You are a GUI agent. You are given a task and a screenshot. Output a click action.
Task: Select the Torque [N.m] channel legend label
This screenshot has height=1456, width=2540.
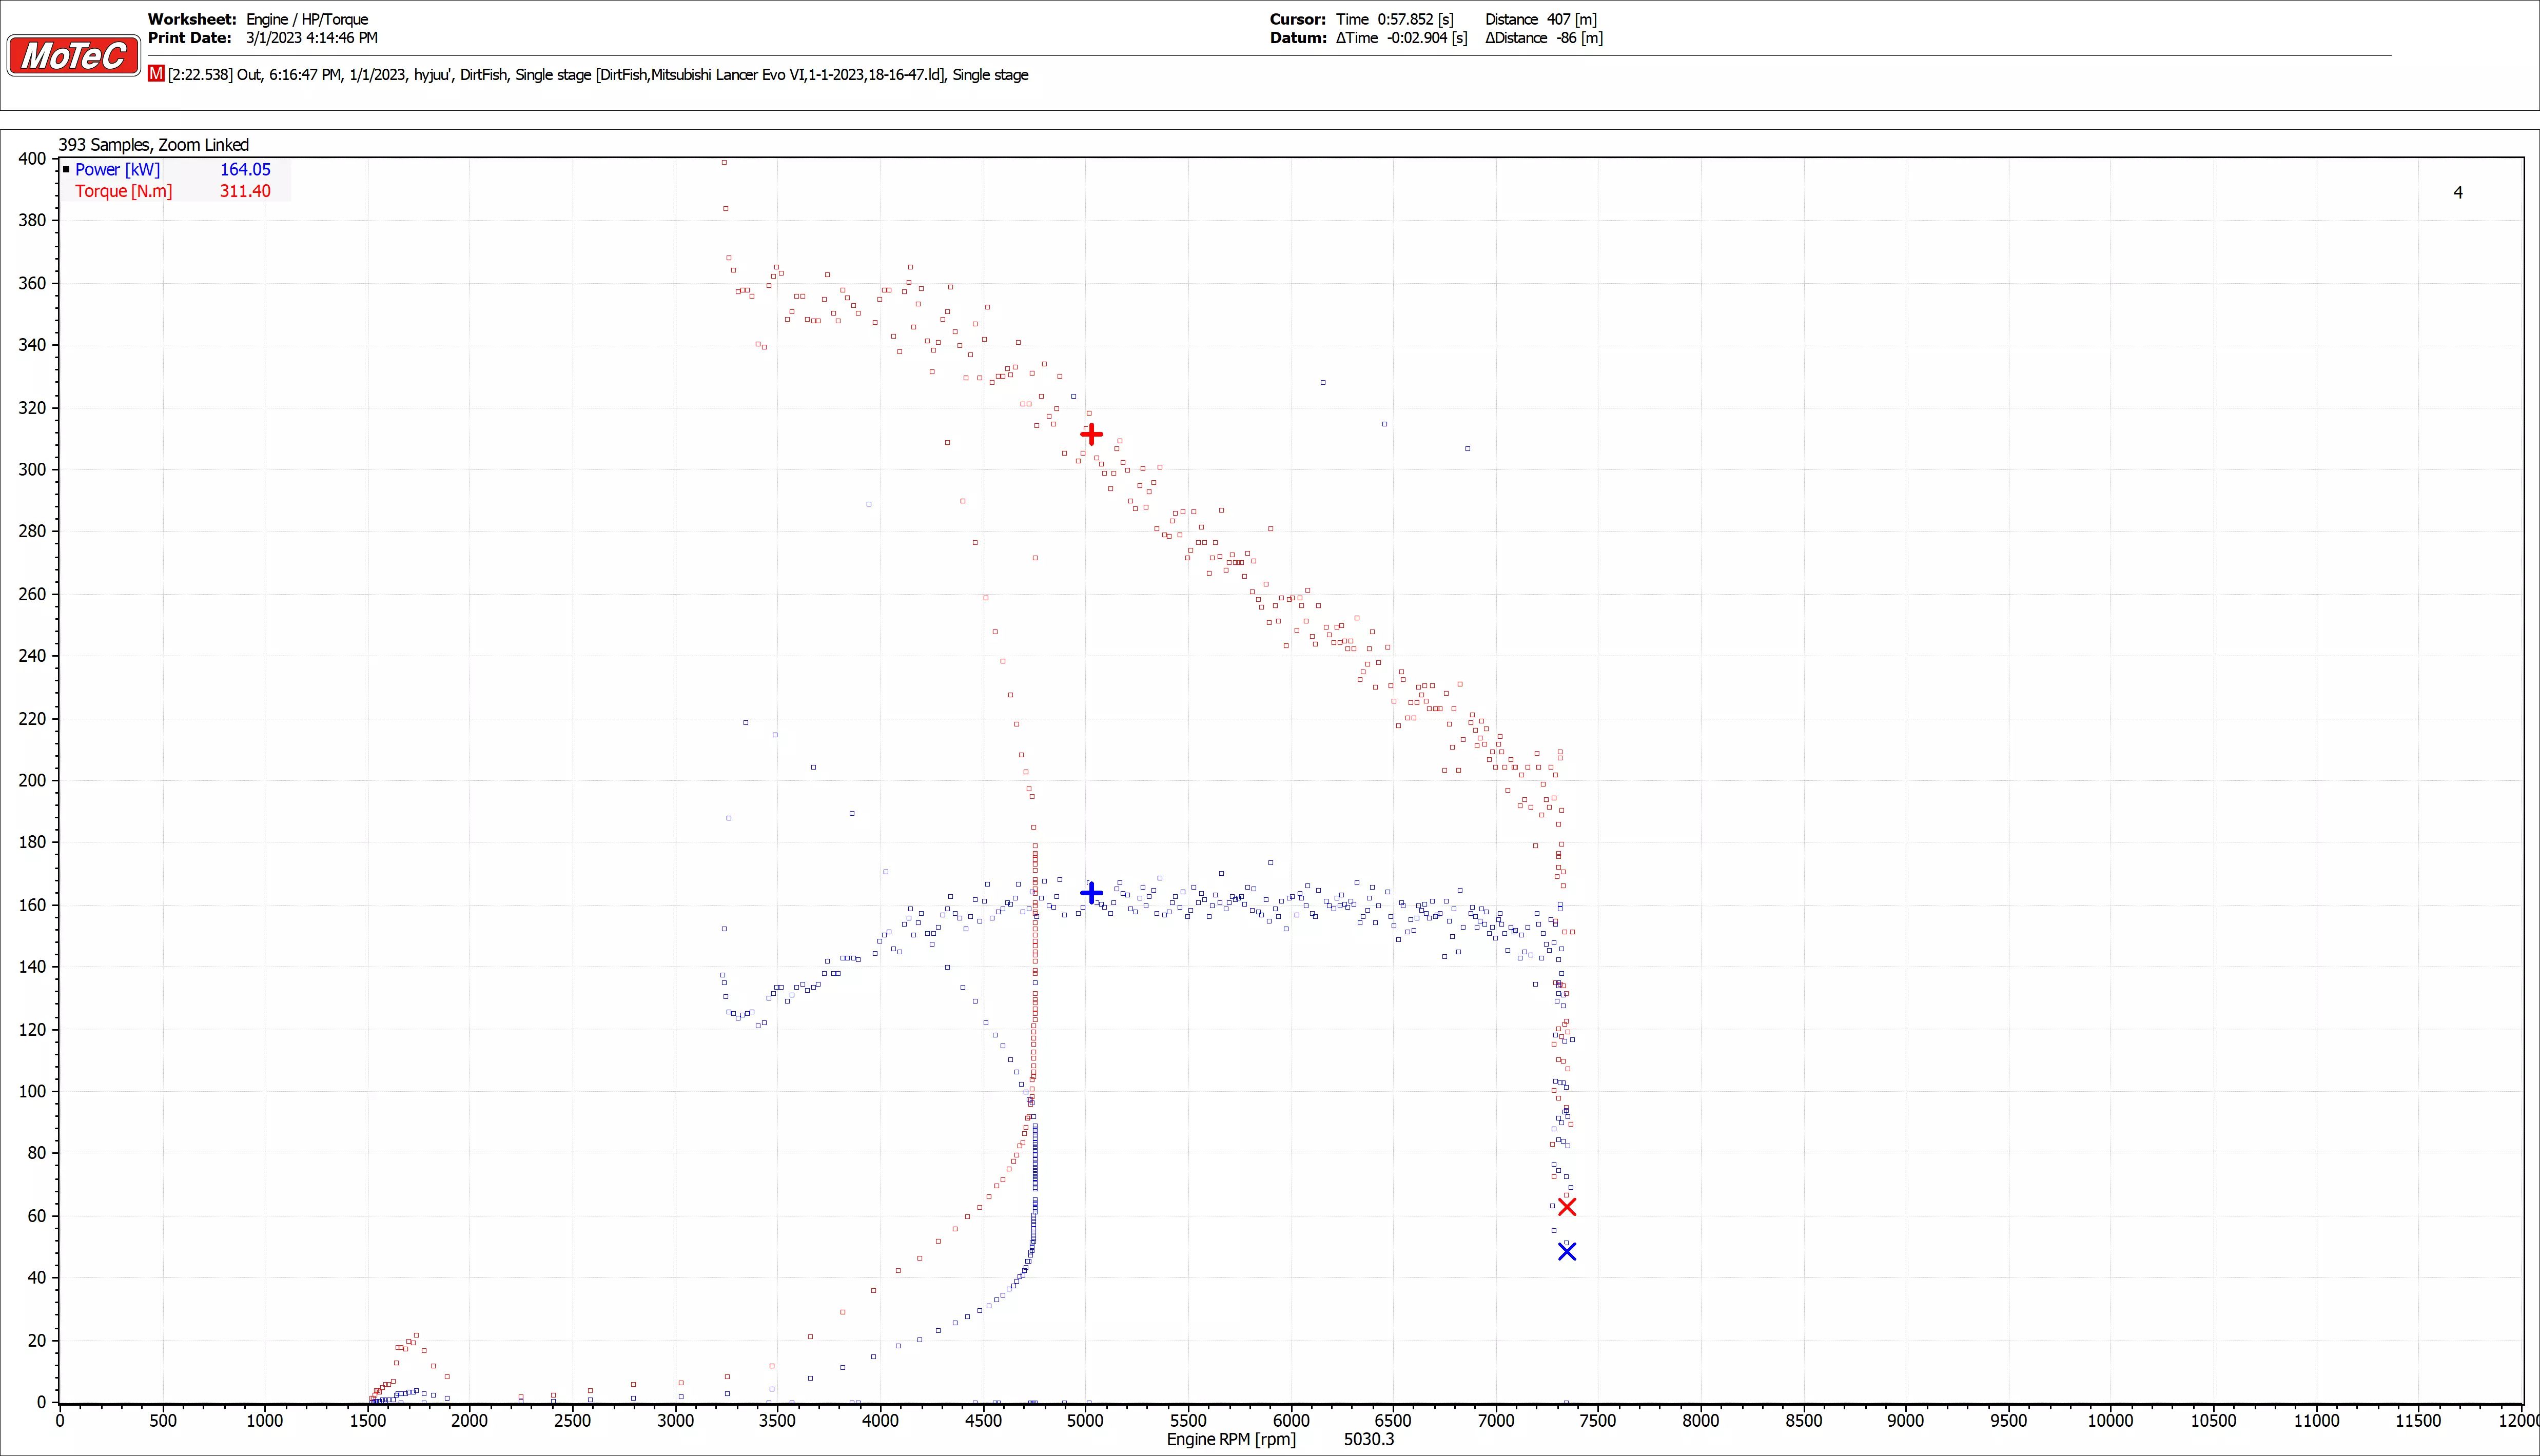(x=123, y=191)
